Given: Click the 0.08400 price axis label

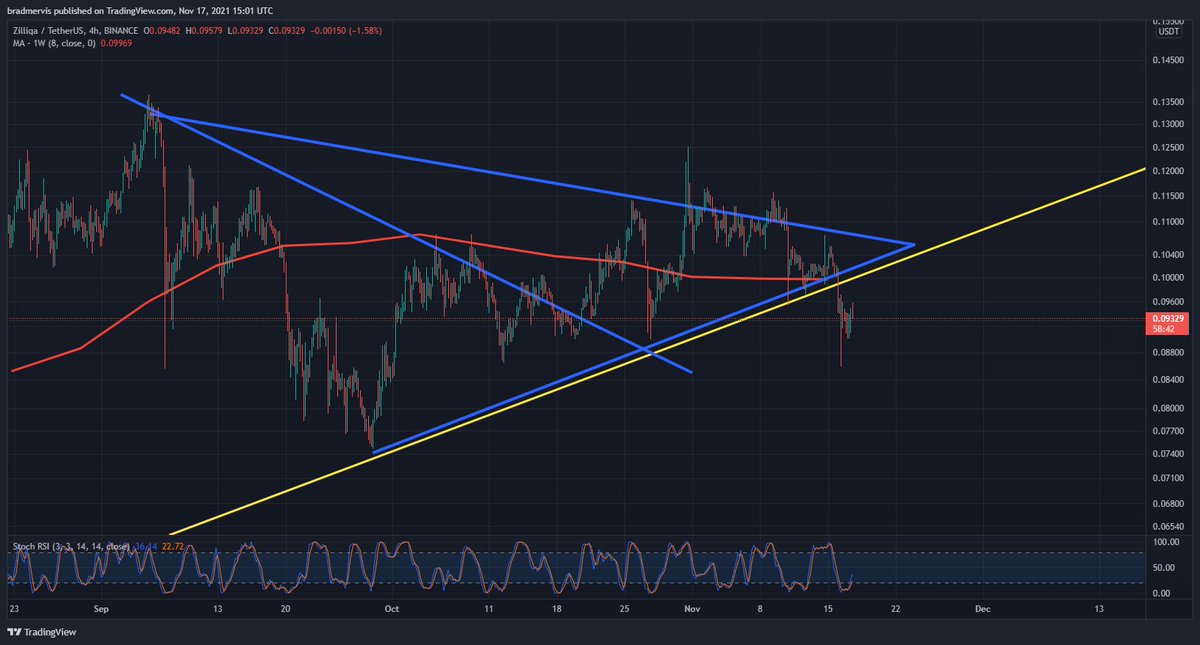Looking at the screenshot, I should point(1168,379).
